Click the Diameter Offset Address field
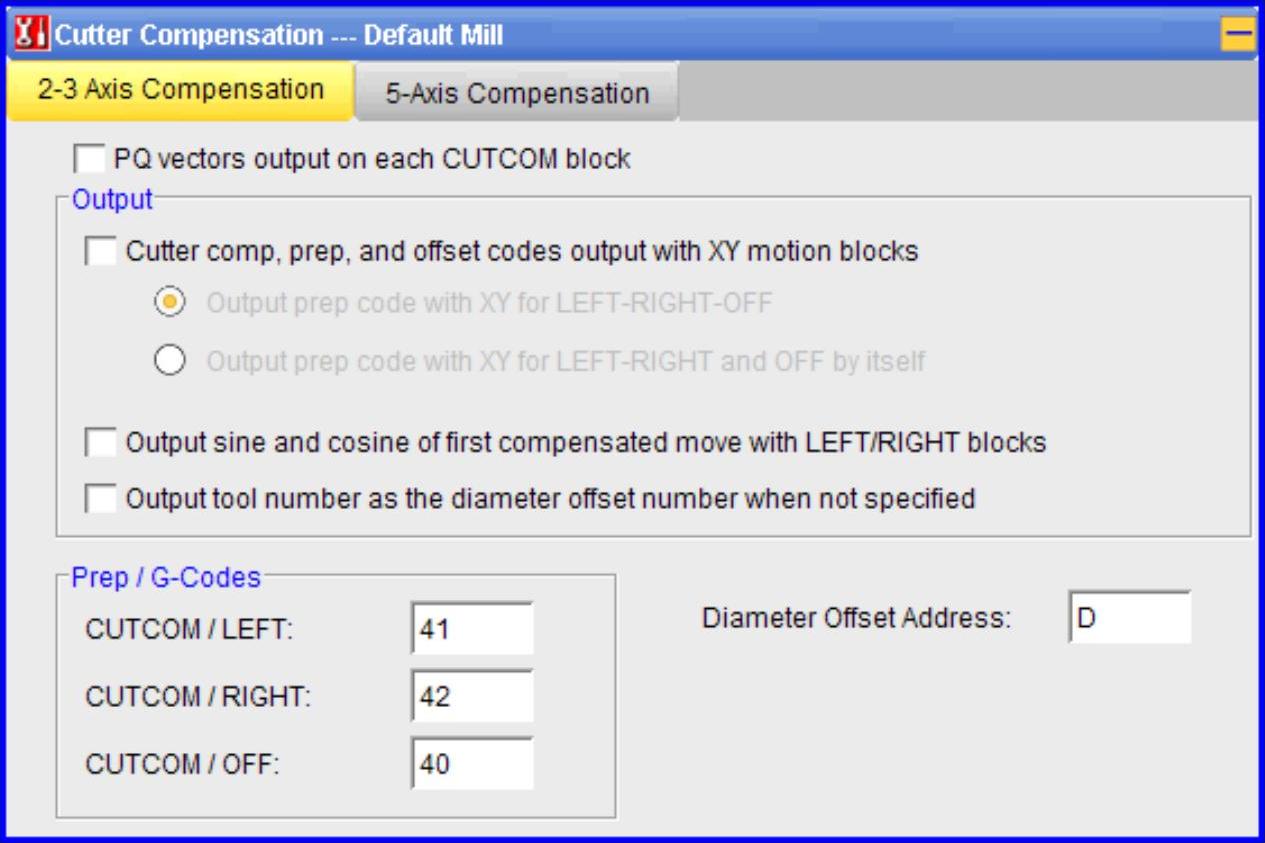The image size is (1265, 843). coord(1130,617)
